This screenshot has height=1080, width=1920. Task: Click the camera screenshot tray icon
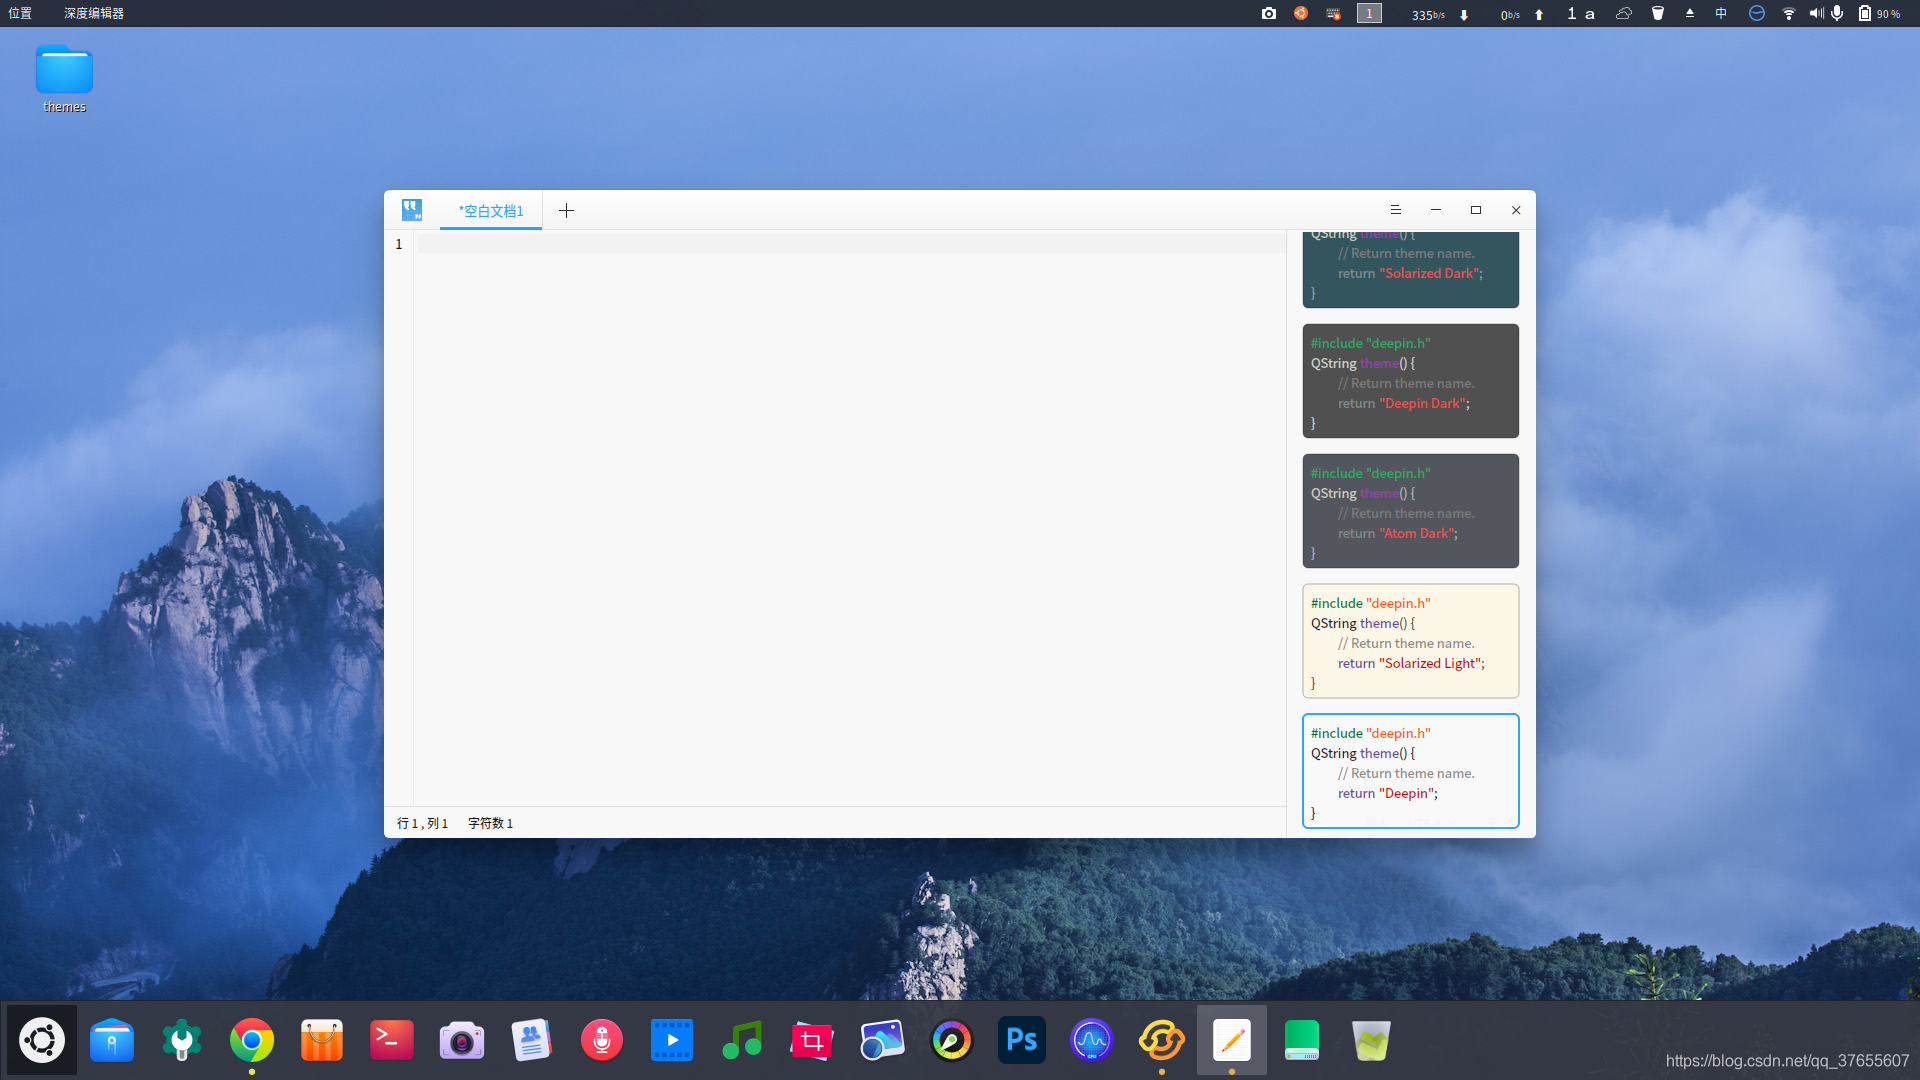click(x=1269, y=13)
